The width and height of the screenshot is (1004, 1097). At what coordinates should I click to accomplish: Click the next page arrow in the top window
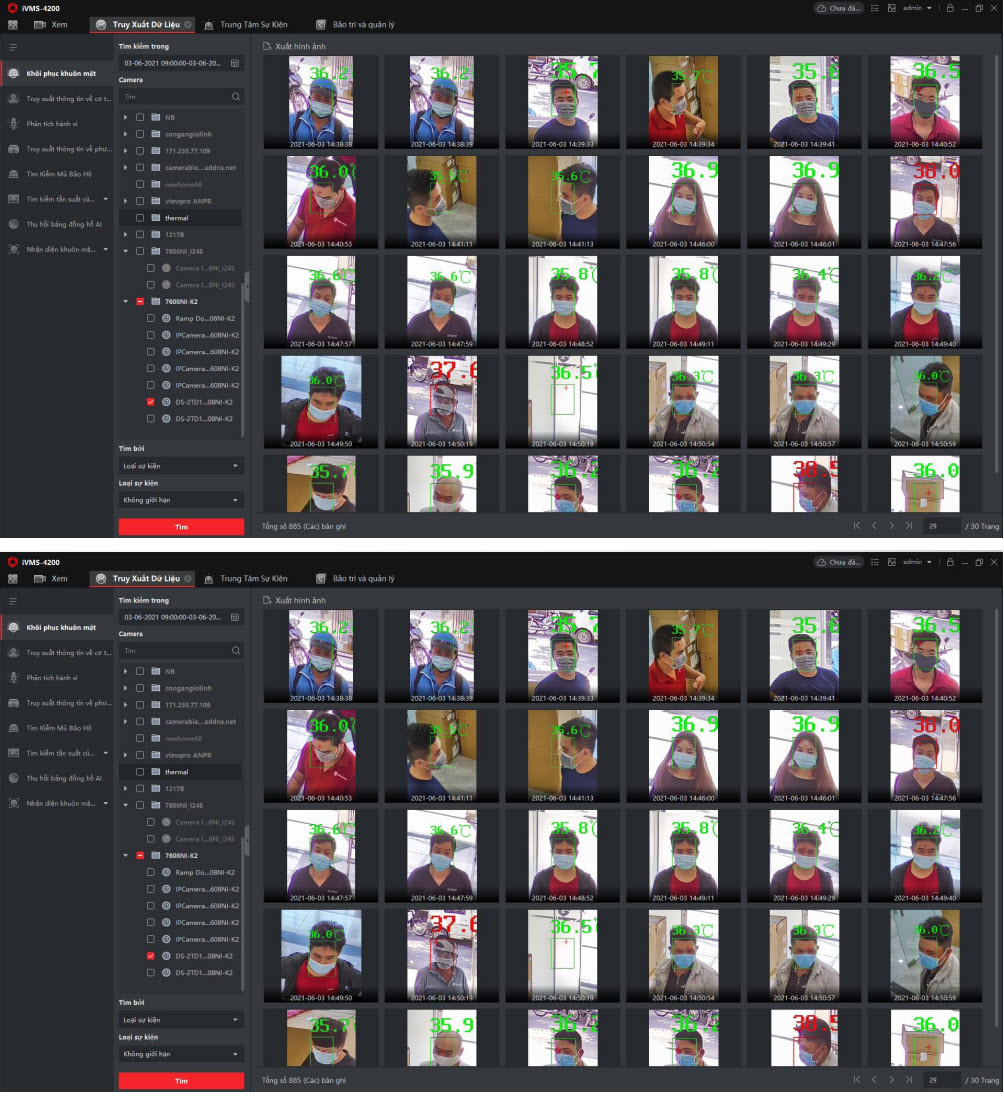click(891, 525)
